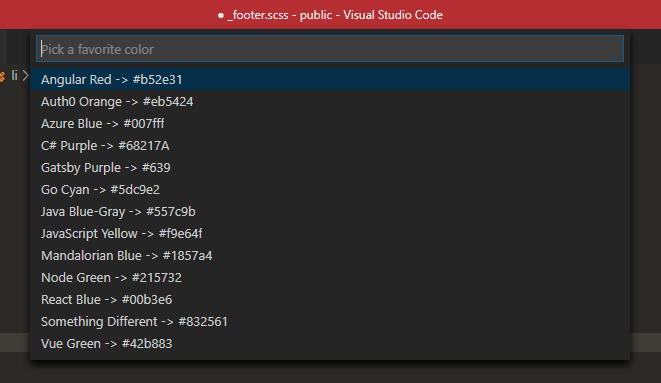Choose JavaScript Yellow -> #f9e64f
Screen dimensions: 661x383
[330, 233]
